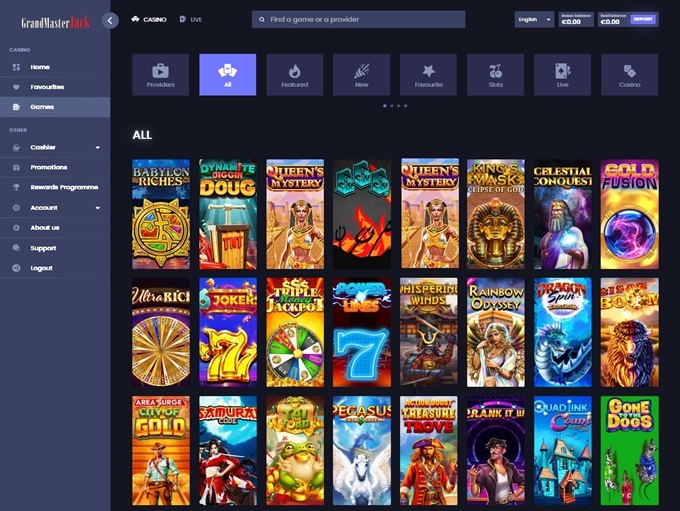The height and width of the screenshot is (511, 680).
Task: Switch to the LIVE tab
Action: pos(190,19)
